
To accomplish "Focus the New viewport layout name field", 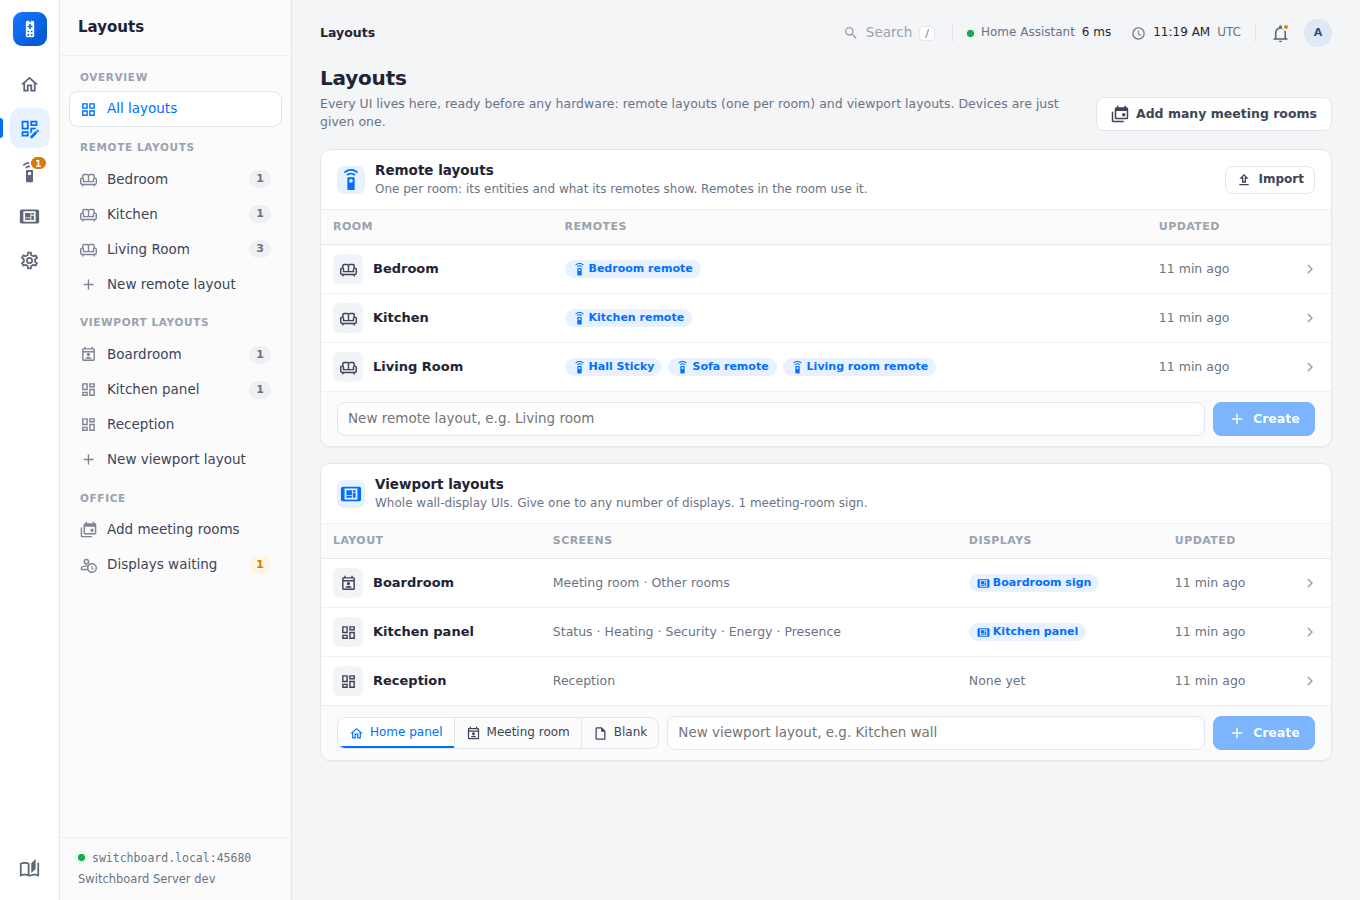I will click(936, 733).
